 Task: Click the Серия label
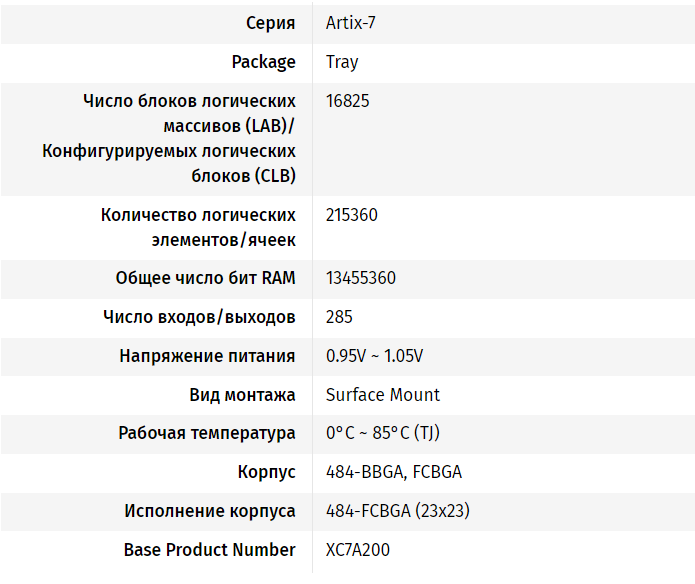click(x=270, y=23)
